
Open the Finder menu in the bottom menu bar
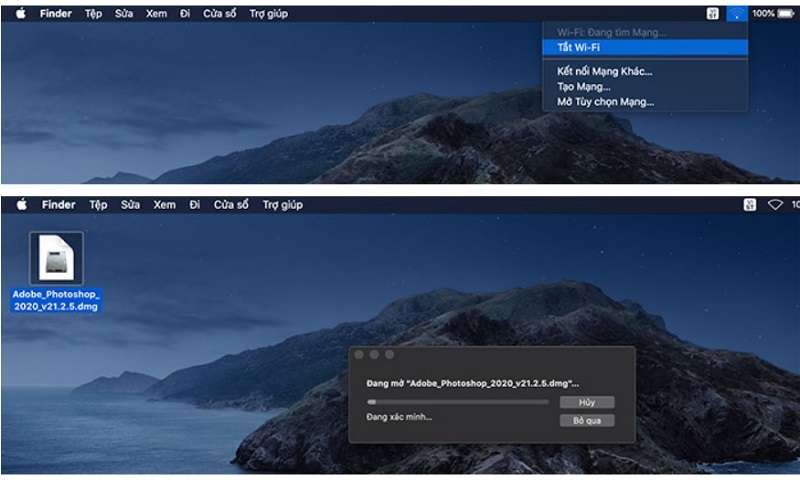coord(59,205)
